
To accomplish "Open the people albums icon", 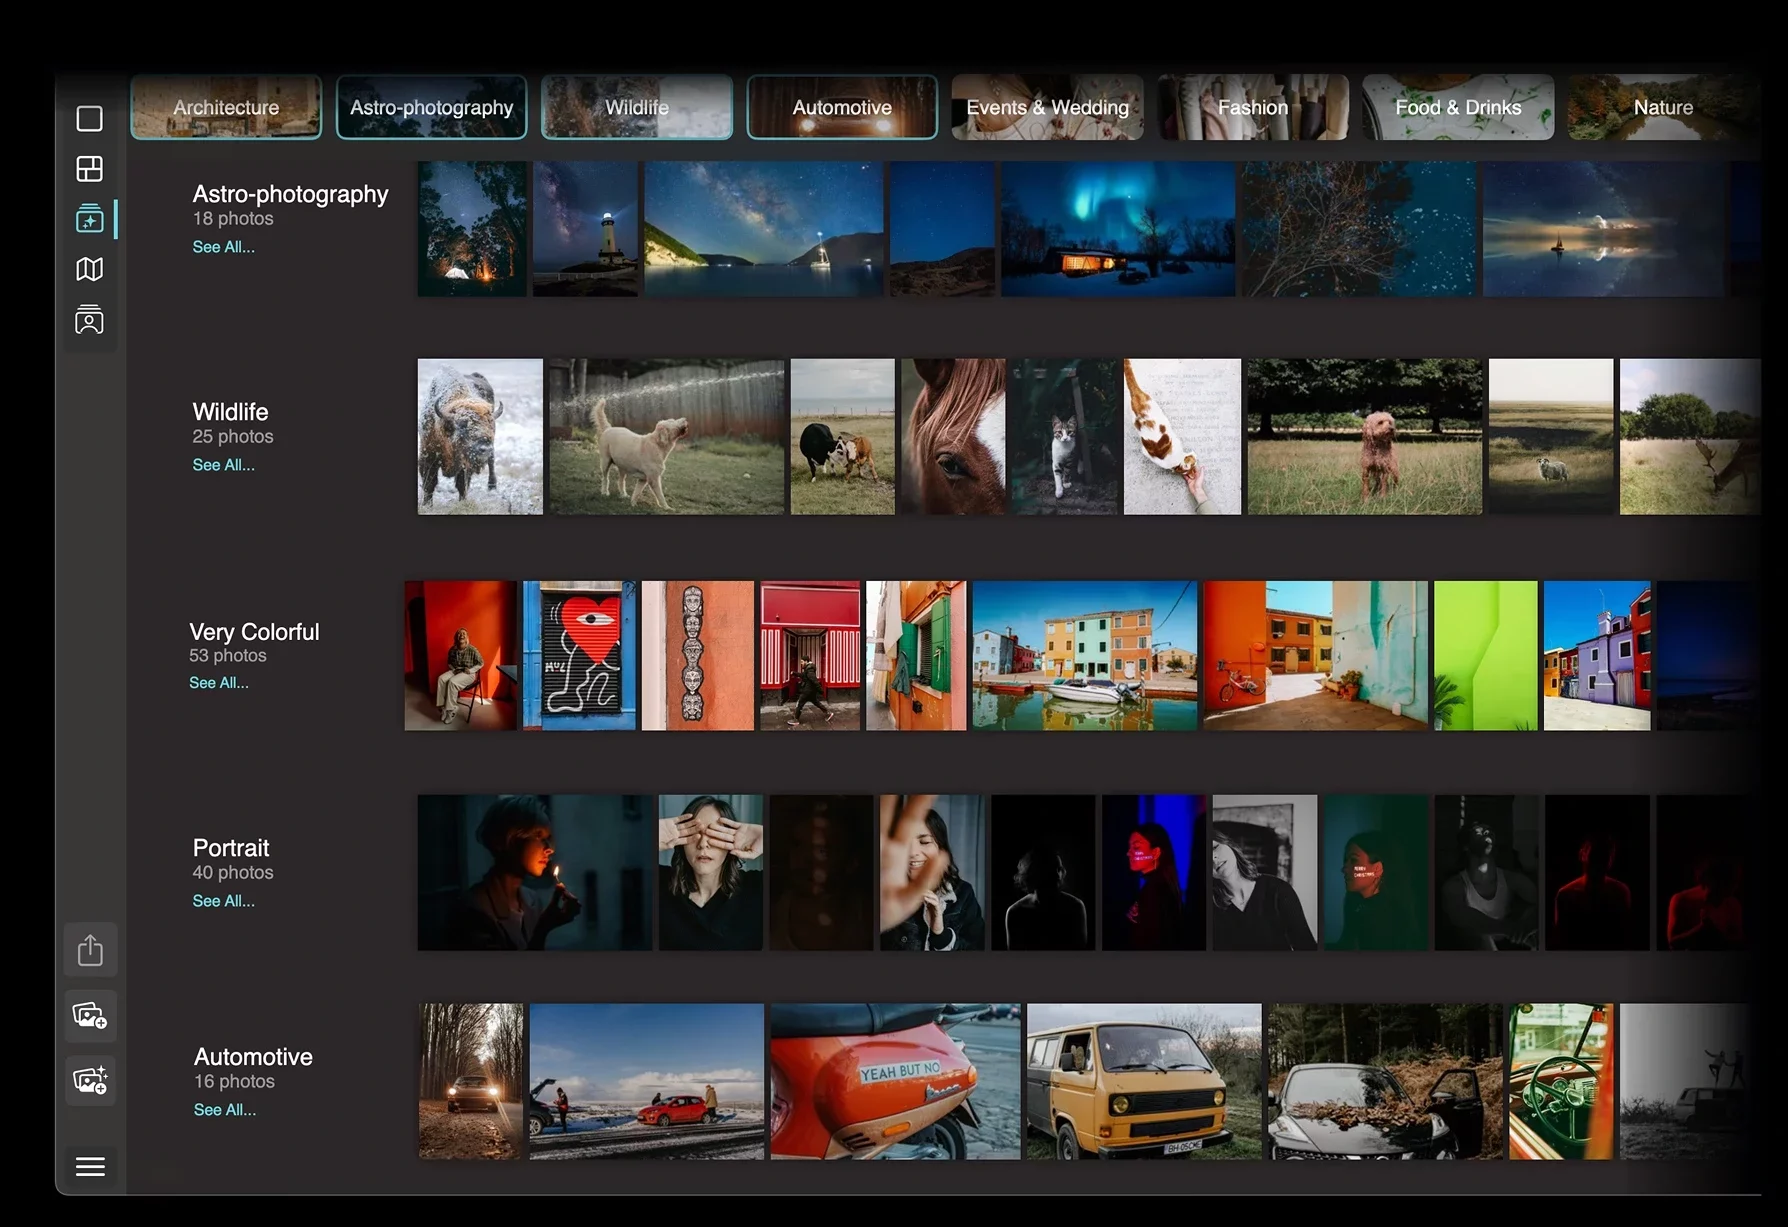I will [90, 320].
